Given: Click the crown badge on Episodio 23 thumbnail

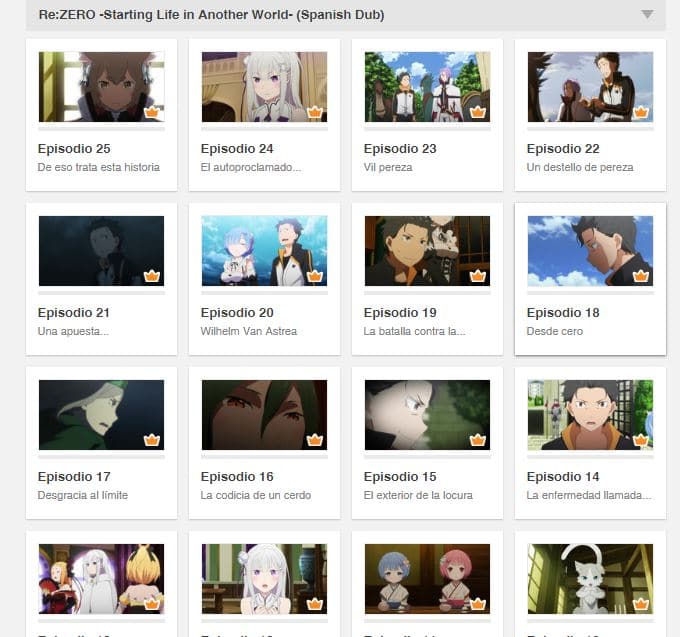Looking at the screenshot, I should pyautogui.click(x=478, y=112).
